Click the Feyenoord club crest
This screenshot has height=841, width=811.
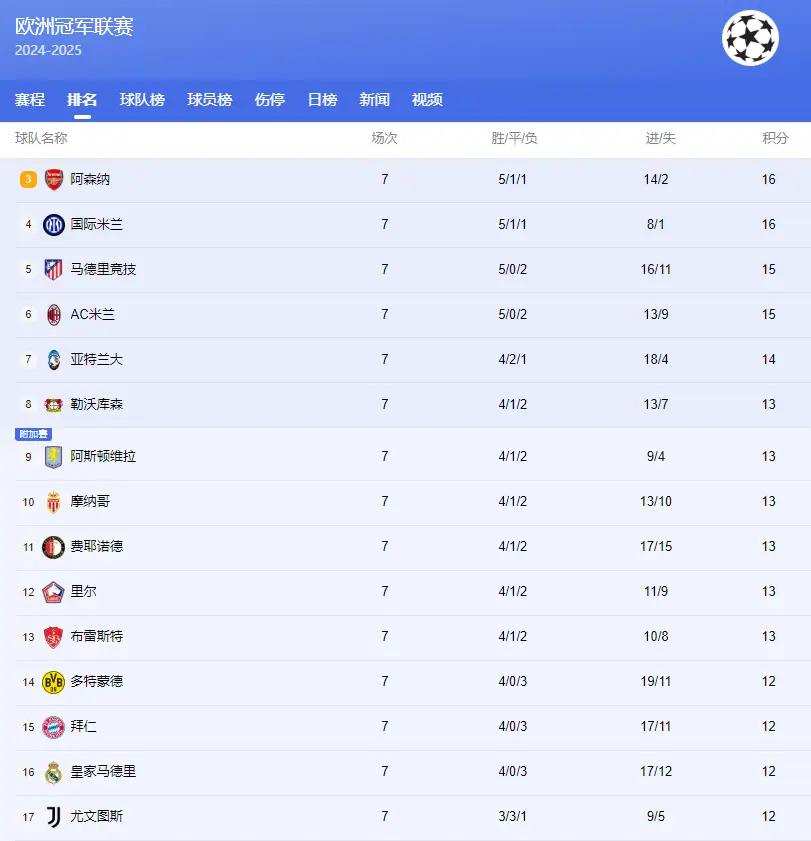point(54,547)
